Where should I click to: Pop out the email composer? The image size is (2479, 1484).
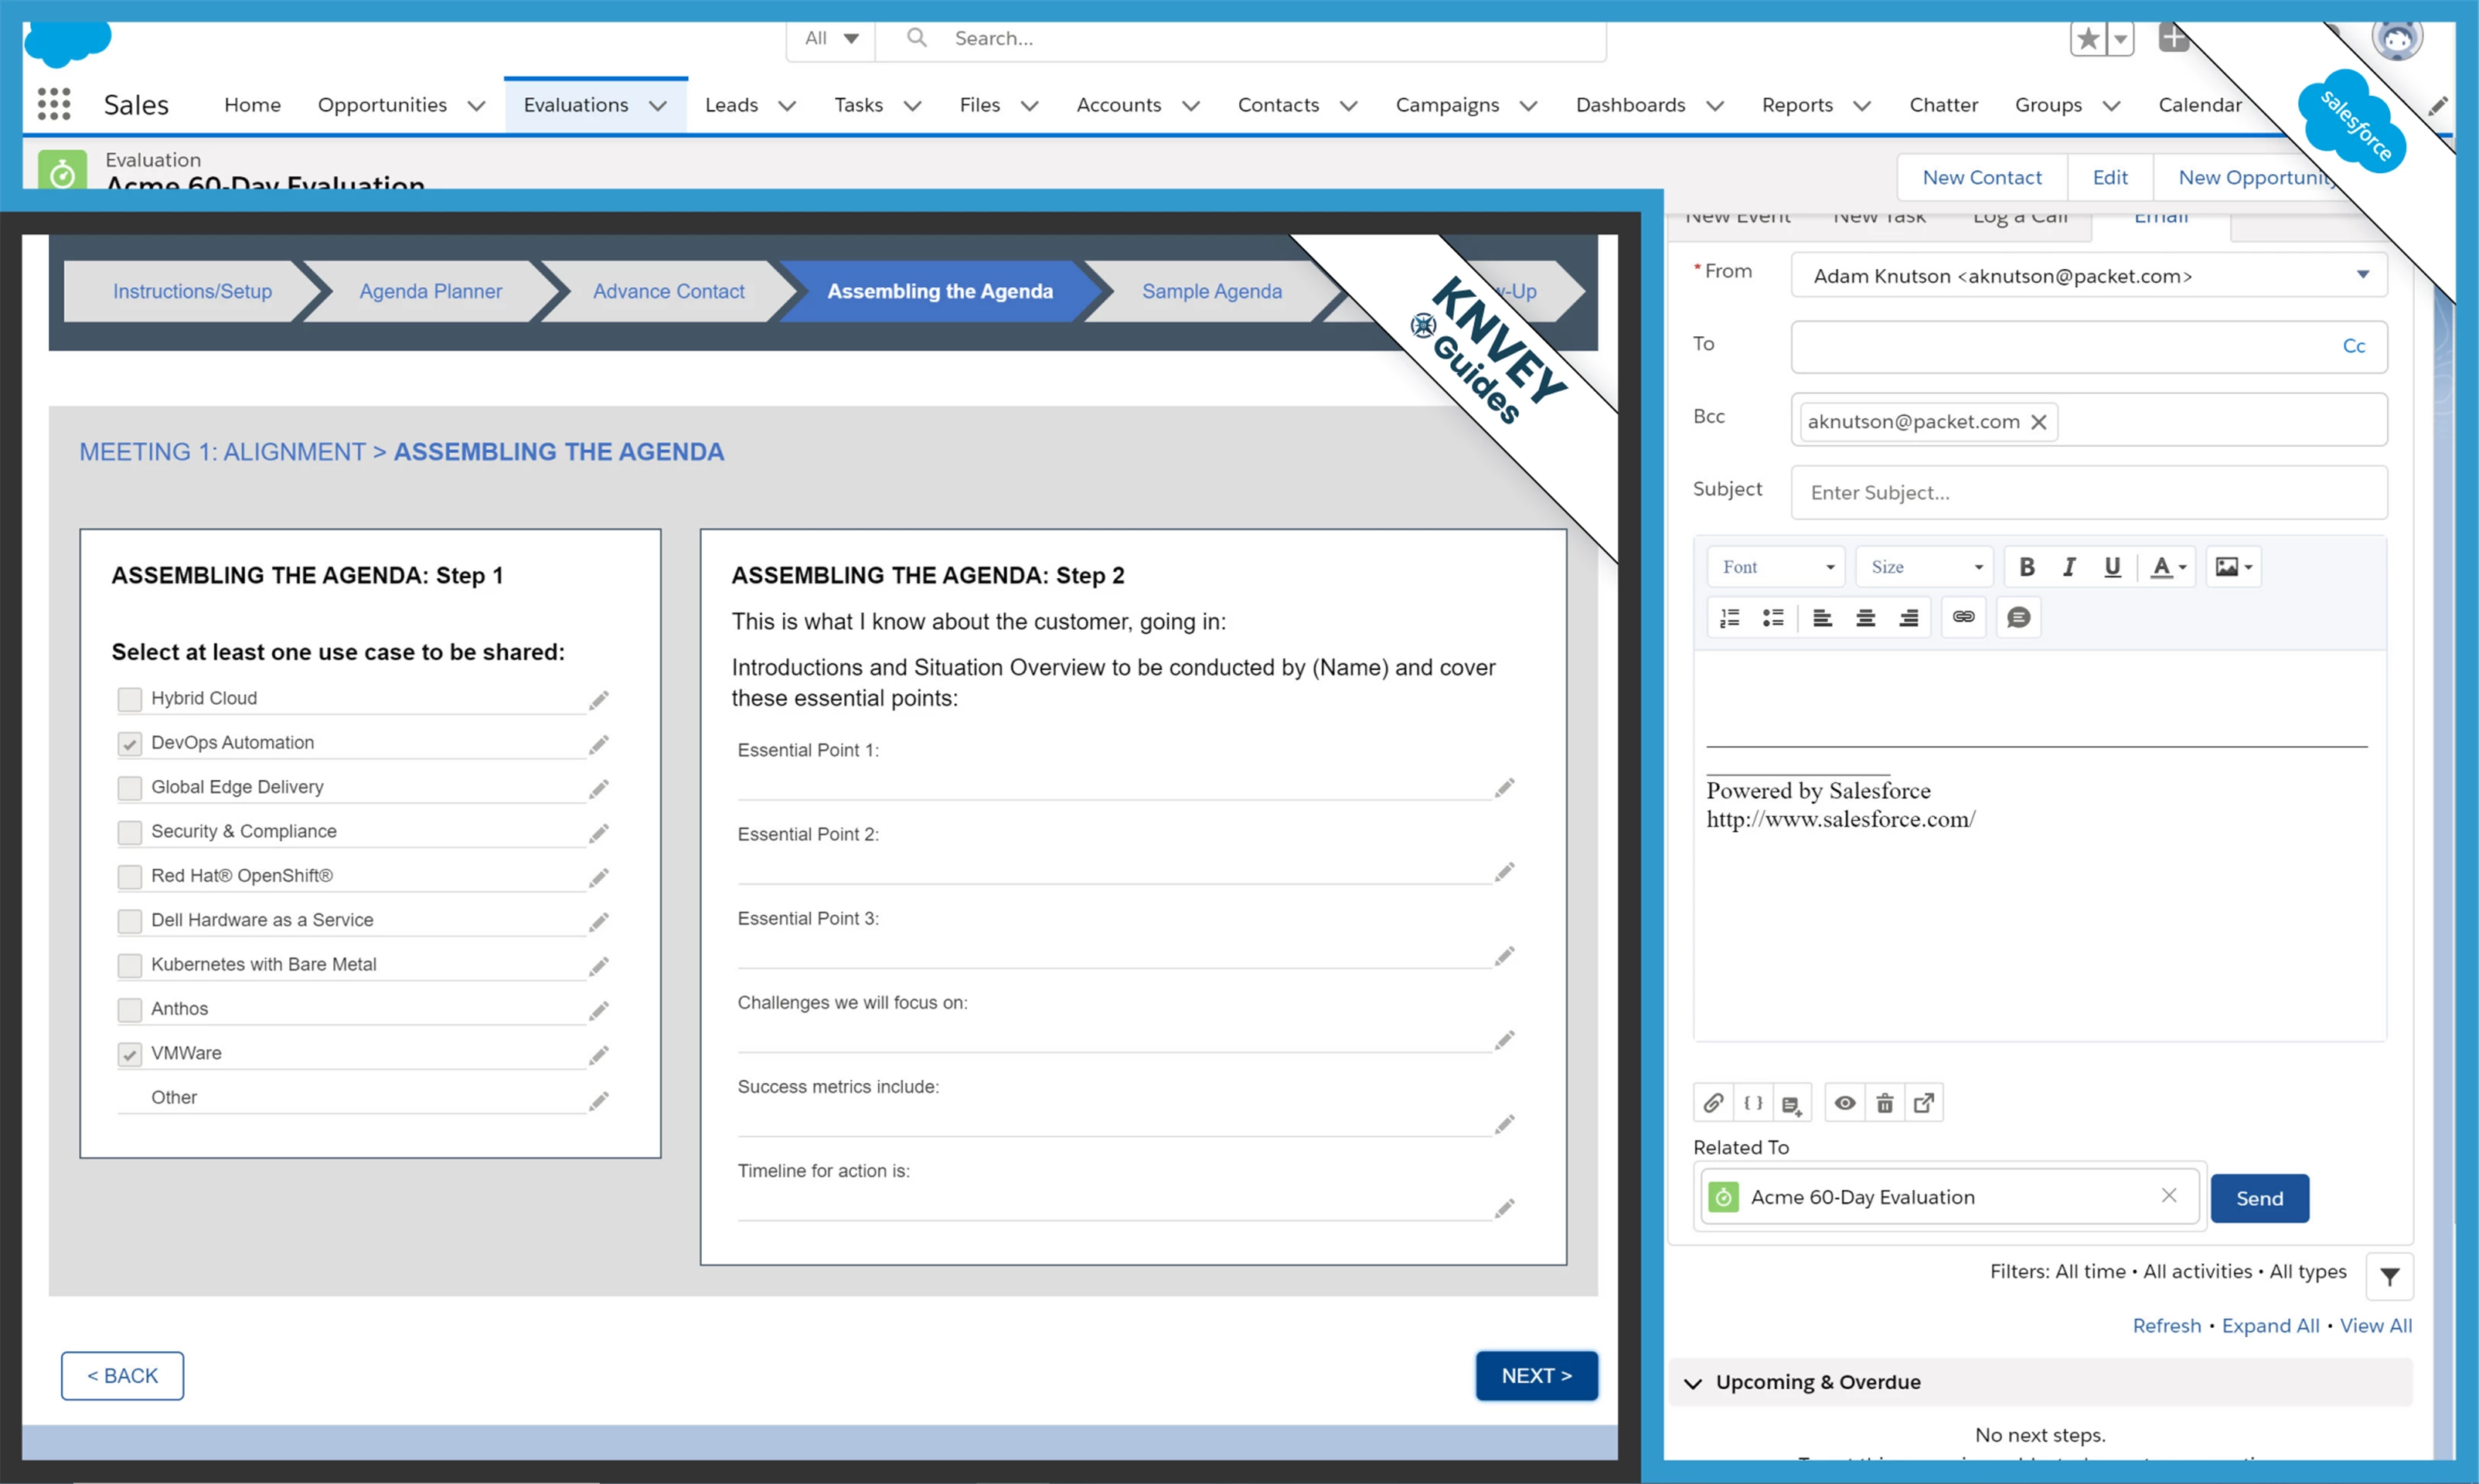point(1923,1103)
